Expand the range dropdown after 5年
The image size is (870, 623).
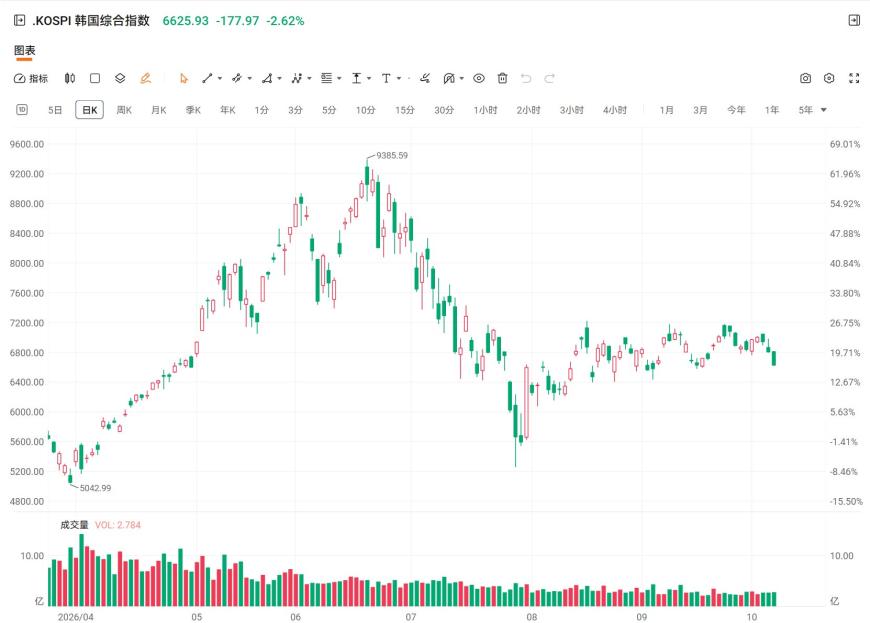pos(824,110)
